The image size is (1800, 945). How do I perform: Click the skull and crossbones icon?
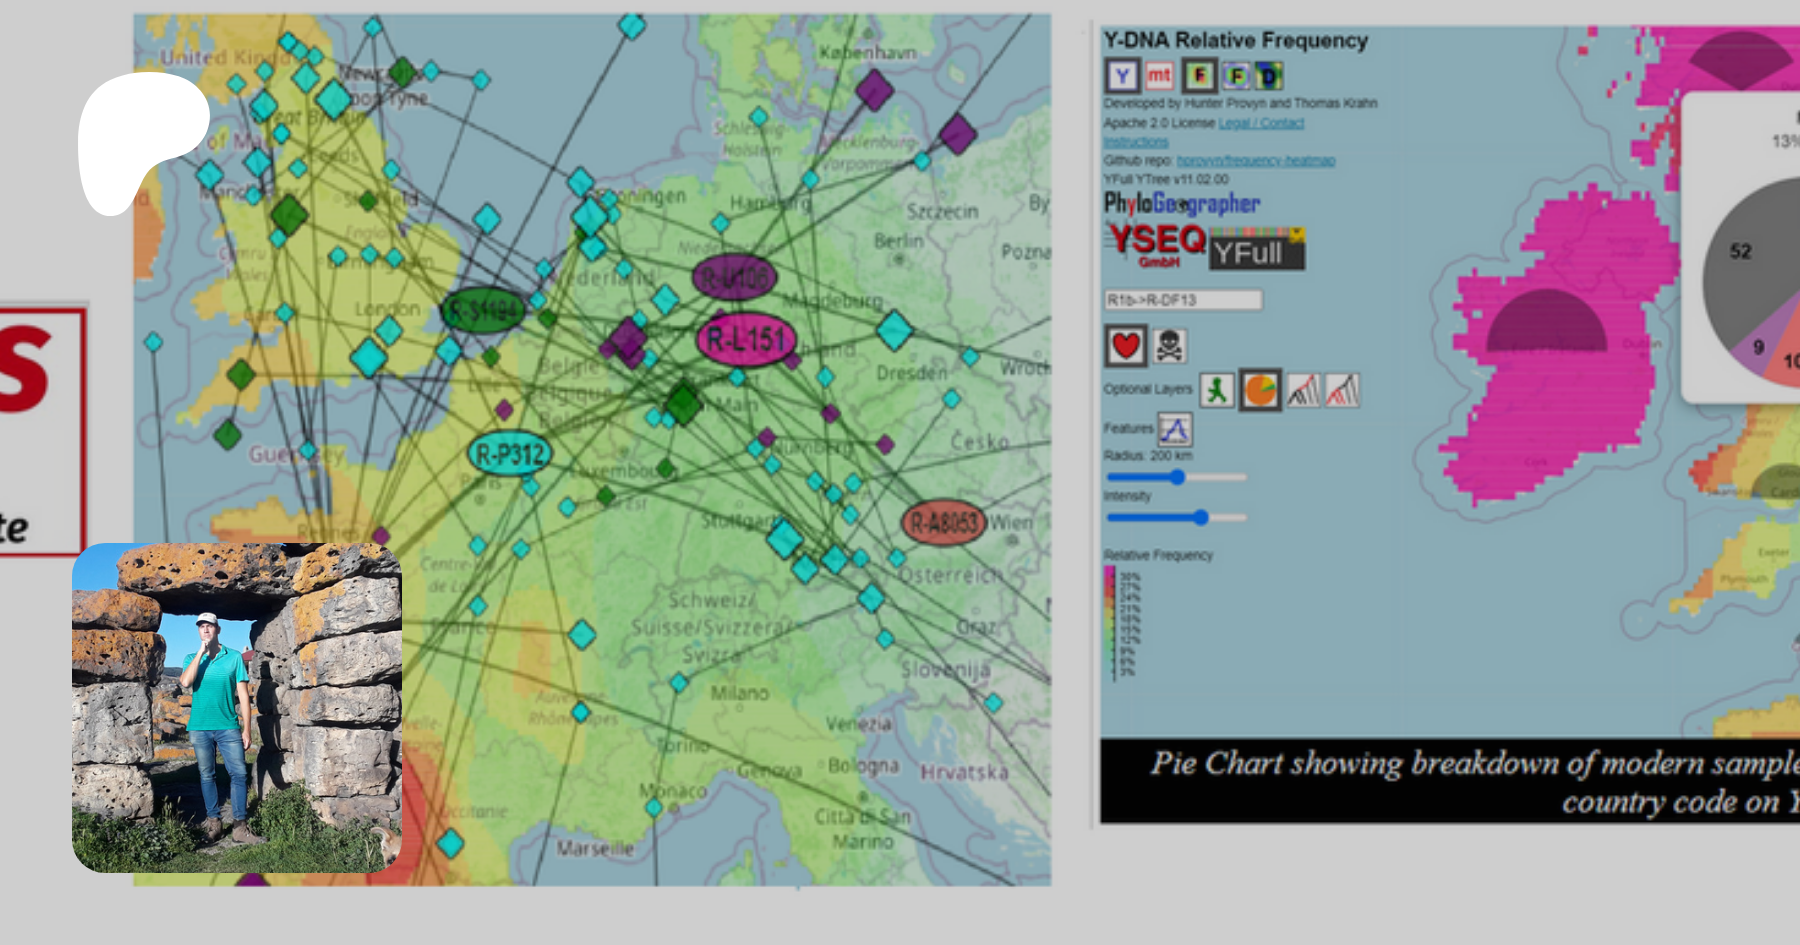click(1169, 346)
